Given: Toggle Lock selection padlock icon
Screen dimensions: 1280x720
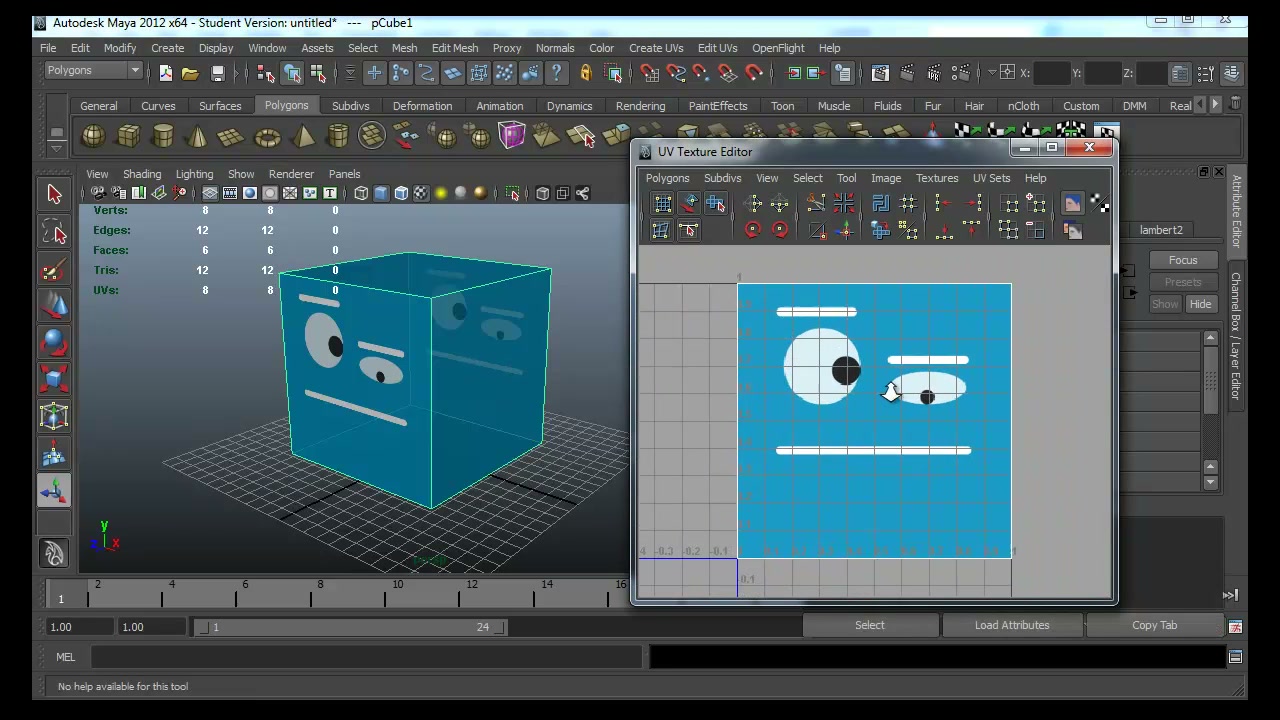Looking at the screenshot, I should pyautogui.click(x=586, y=73).
